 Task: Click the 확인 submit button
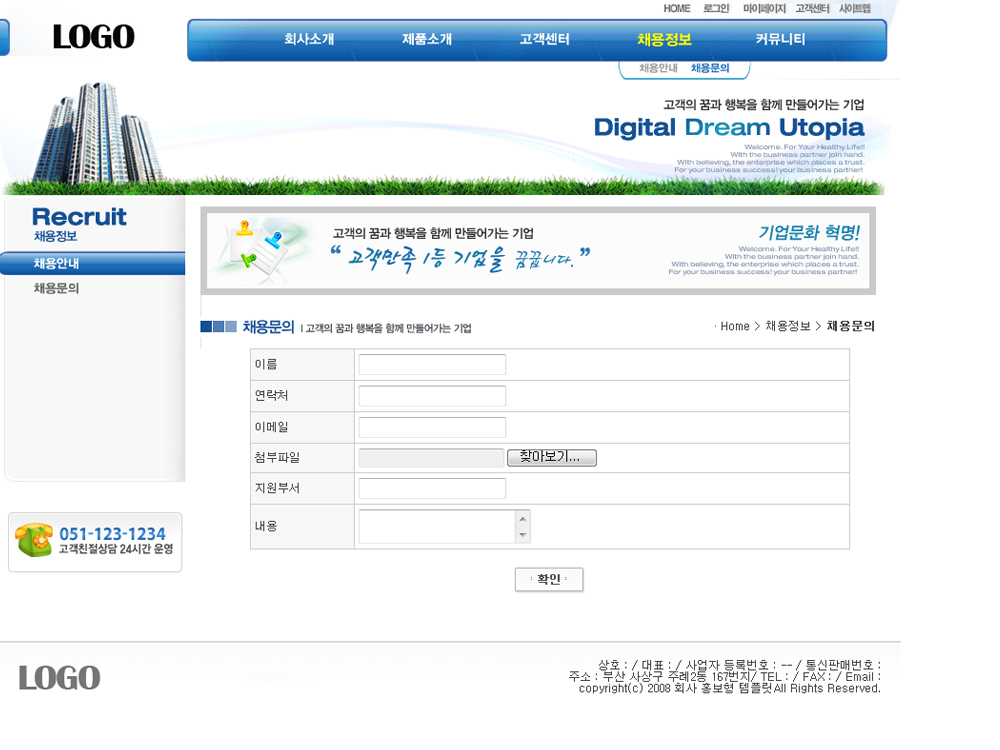click(549, 580)
